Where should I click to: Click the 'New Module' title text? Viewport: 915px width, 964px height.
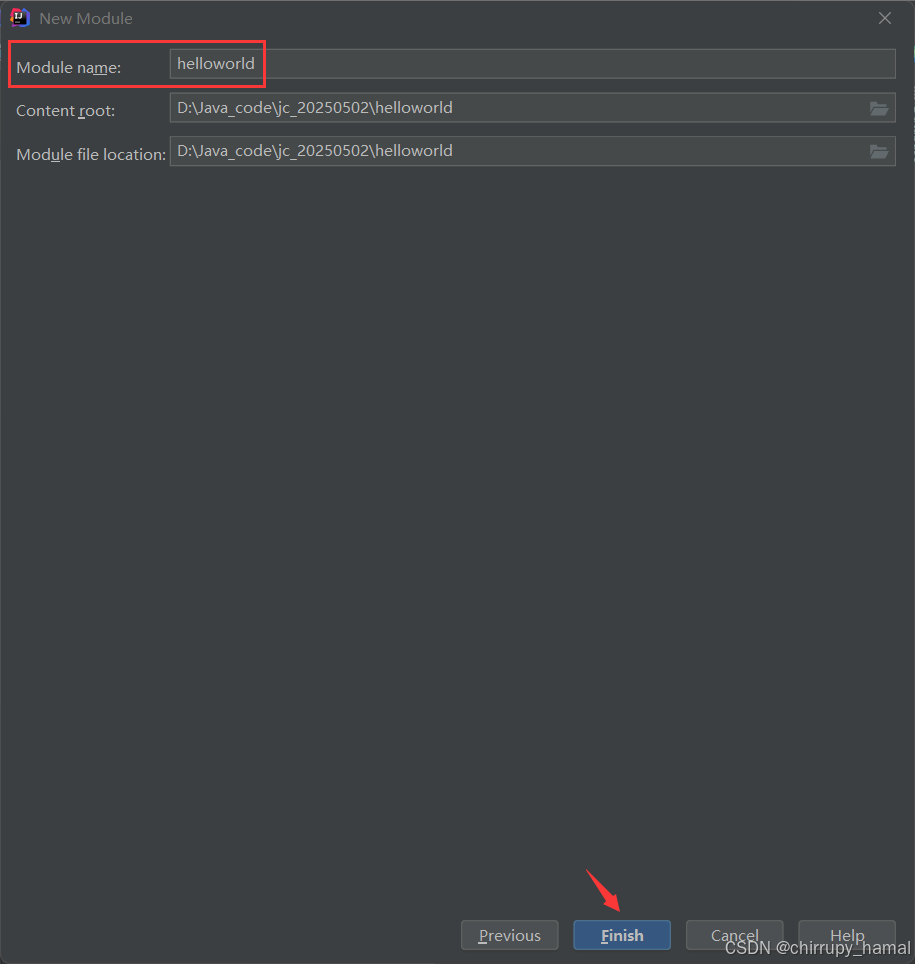tap(85, 18)
